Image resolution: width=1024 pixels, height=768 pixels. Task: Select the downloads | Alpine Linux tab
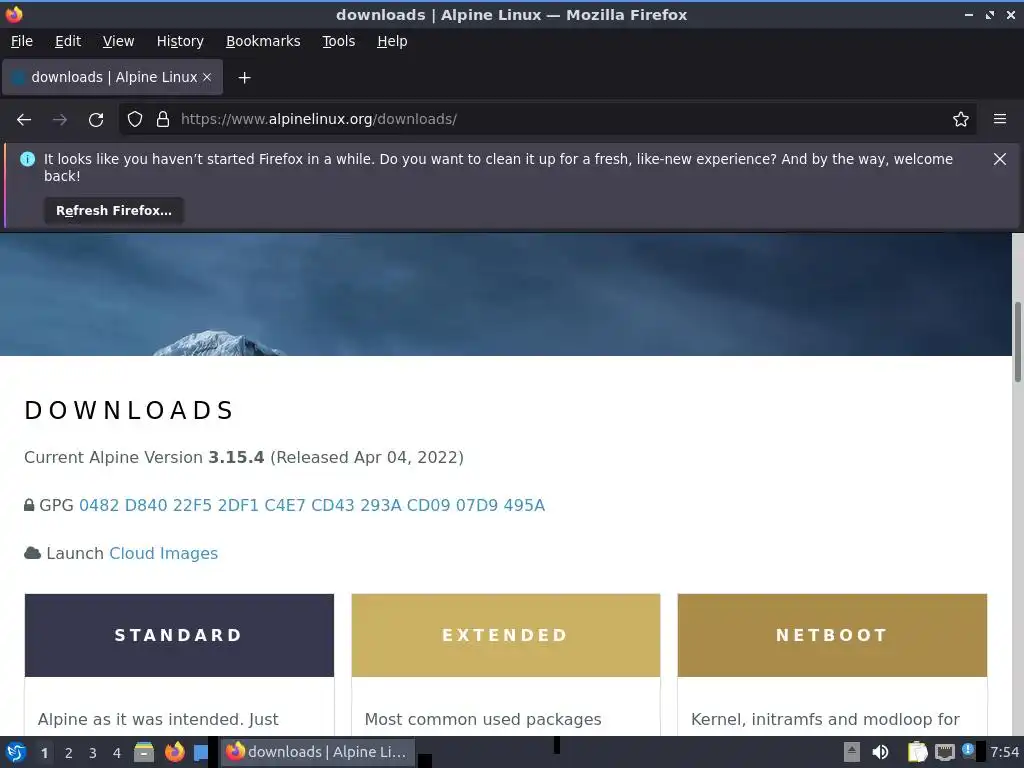click(x=112, y=77)
